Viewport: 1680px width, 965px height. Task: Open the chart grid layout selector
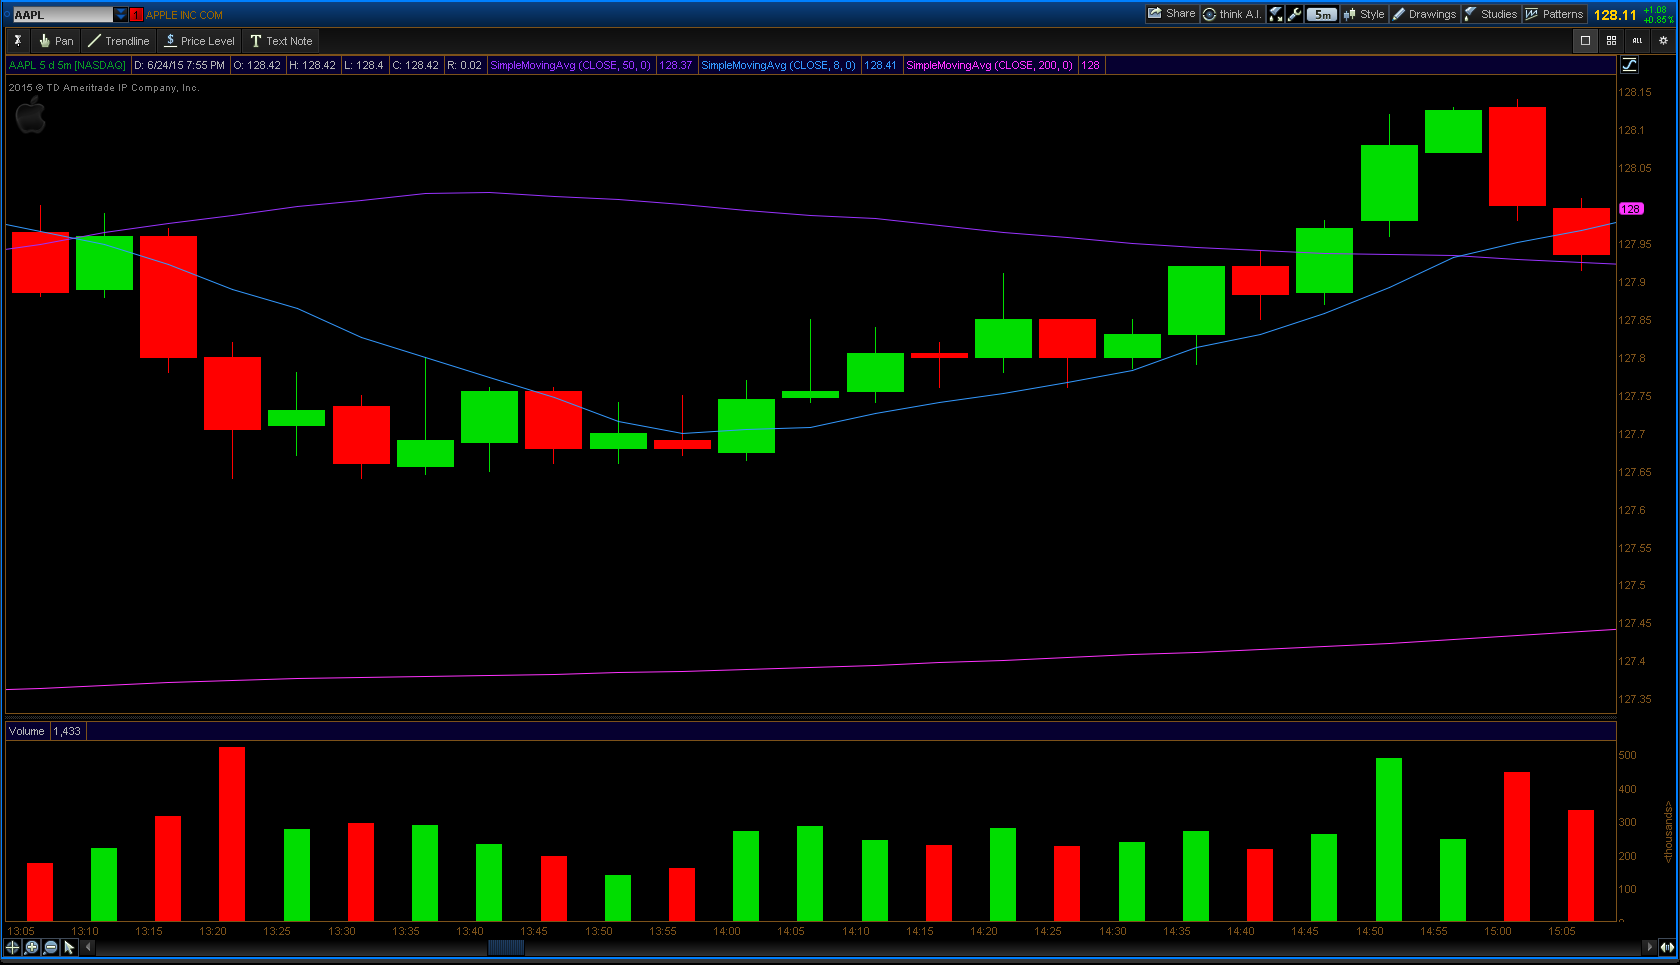click(1611, 41)
